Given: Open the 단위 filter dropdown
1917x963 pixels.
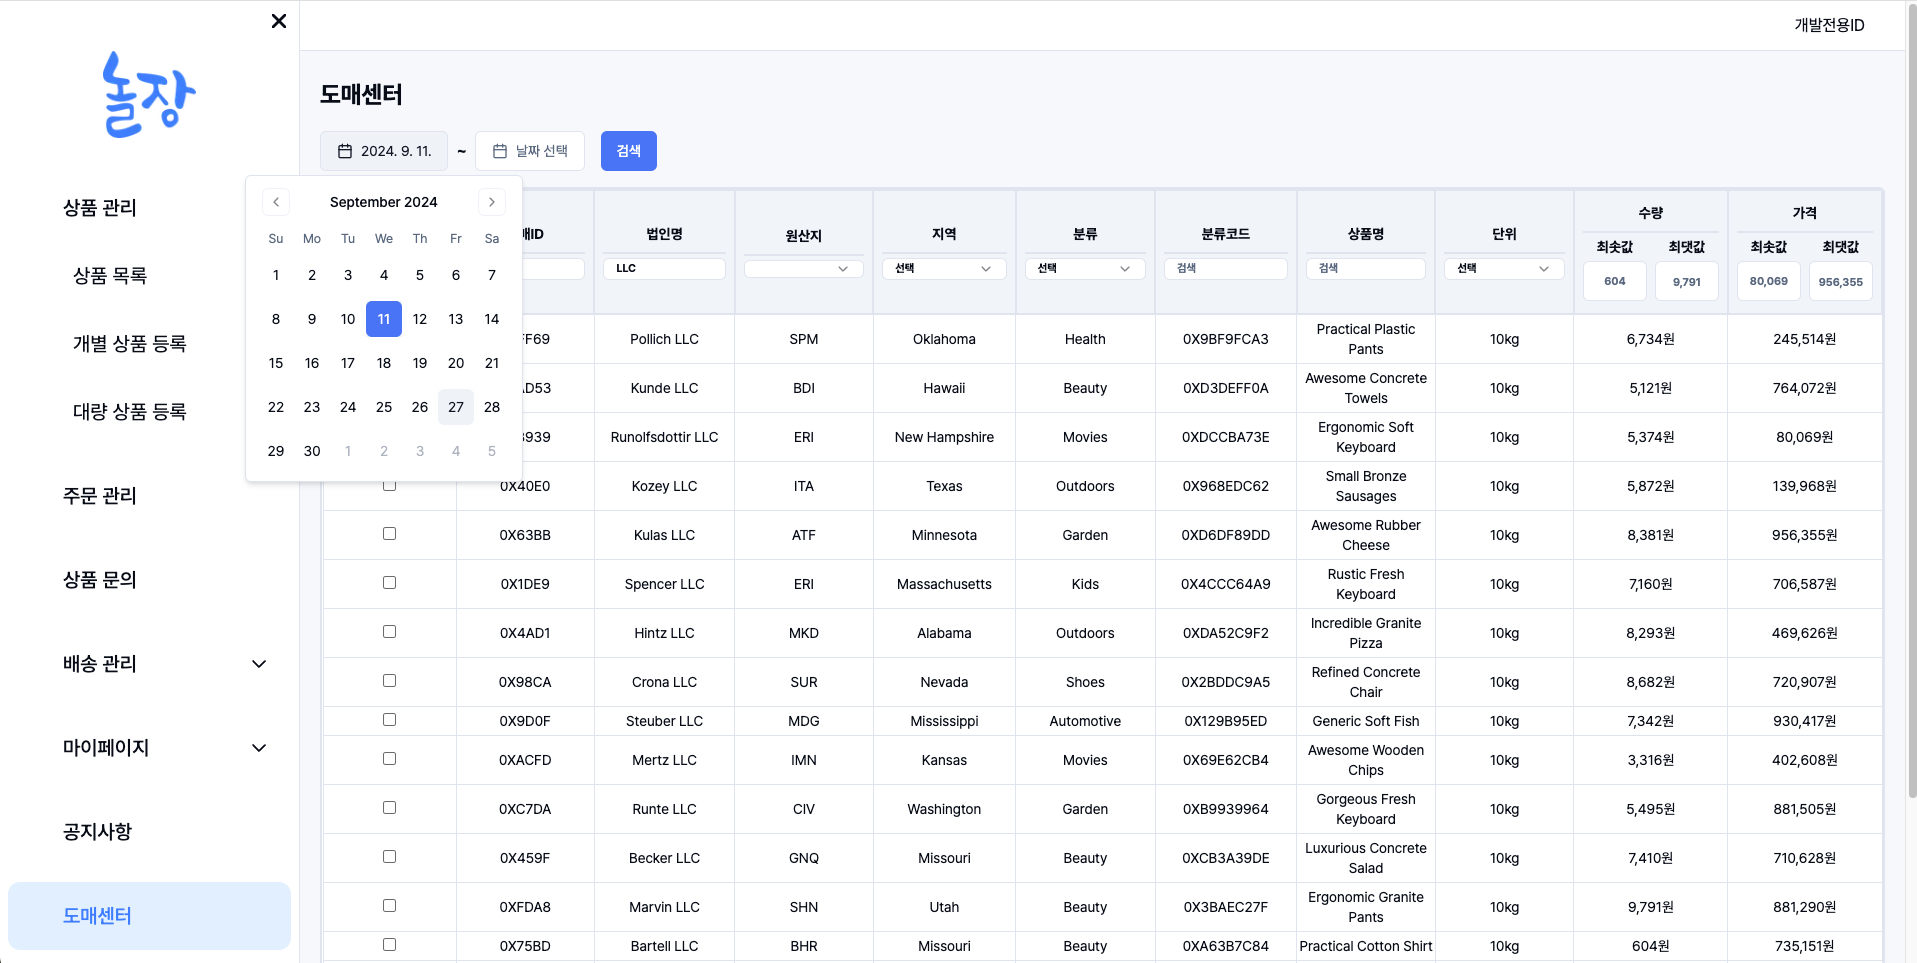Looking at the screenshot, I should (x=1503, y=269).
